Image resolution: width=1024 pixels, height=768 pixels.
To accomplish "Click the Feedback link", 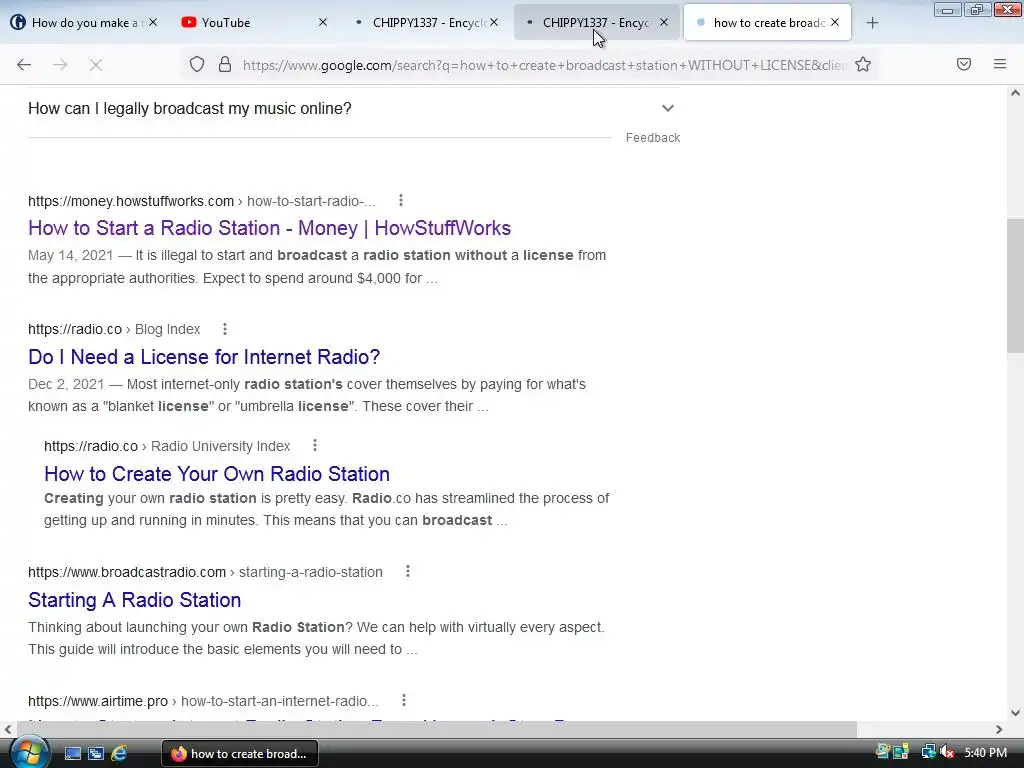I will click(653, 138).
